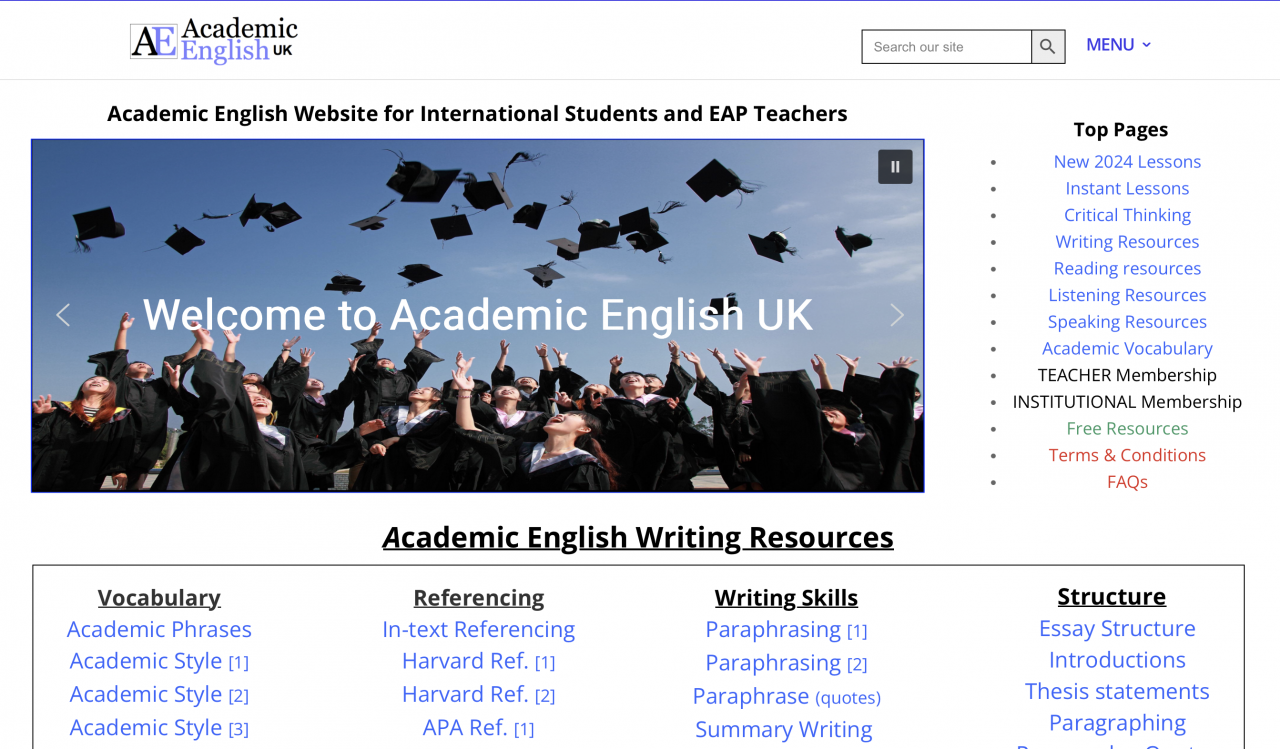This screenshot has height=749, width=1280.
Task: Open the Essay Structure page
Action: click(x=1117, y=628)
